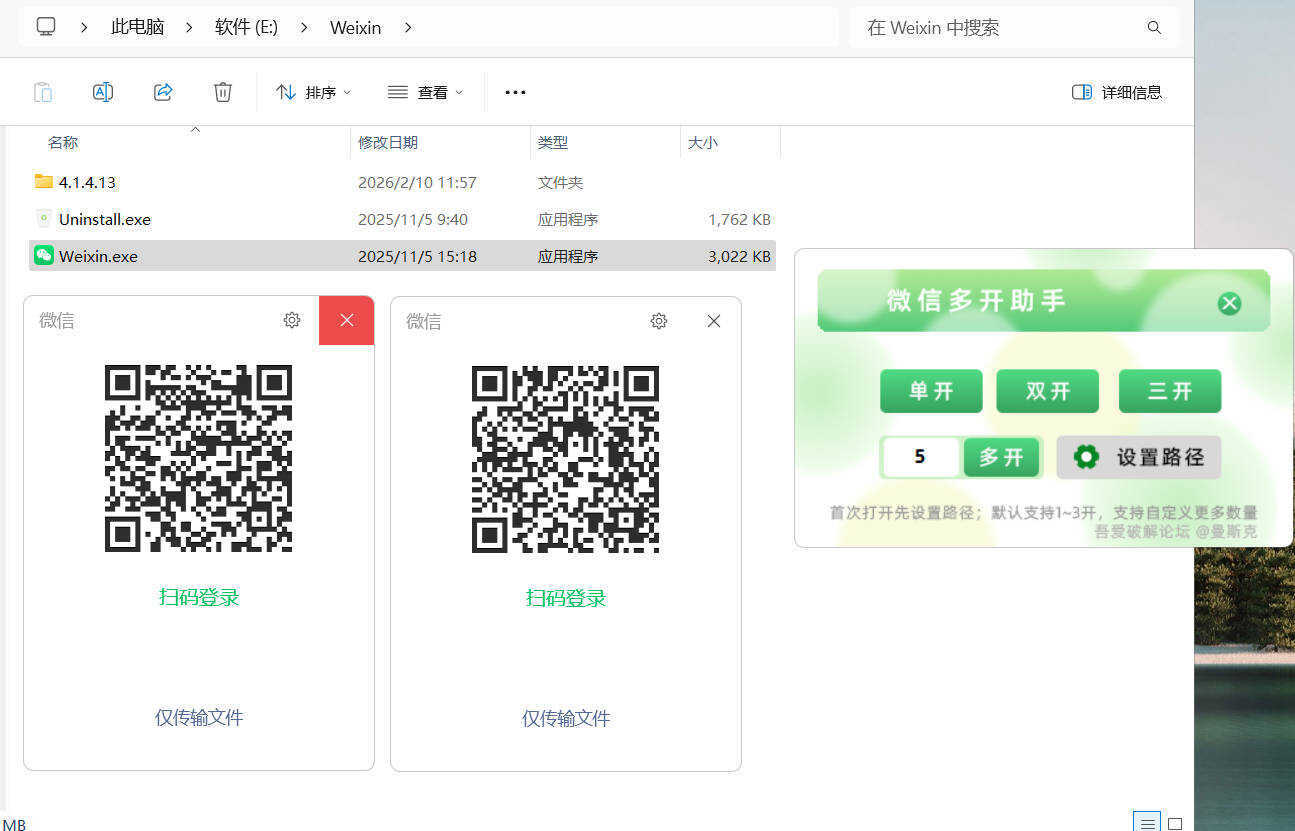The height and width of the screenshot is (831, 1295).
Task: Select the Weixin.exe file
Action: (402, 256)
